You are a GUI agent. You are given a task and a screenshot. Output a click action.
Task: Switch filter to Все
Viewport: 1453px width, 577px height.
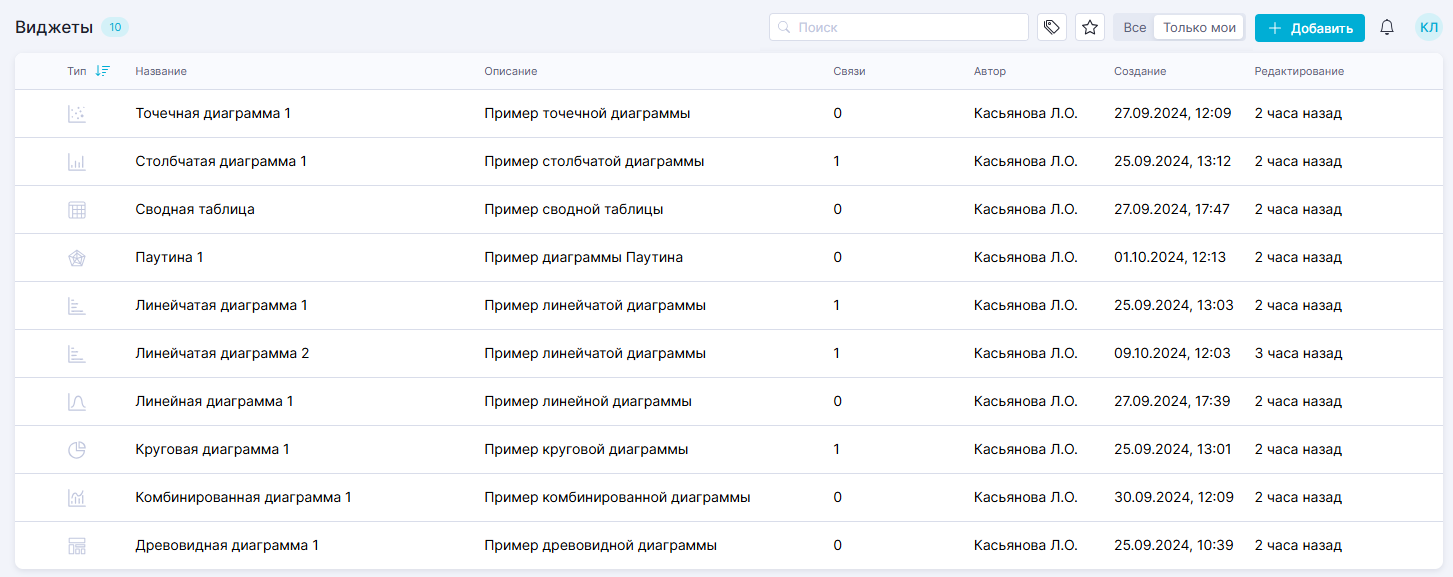1134,27
